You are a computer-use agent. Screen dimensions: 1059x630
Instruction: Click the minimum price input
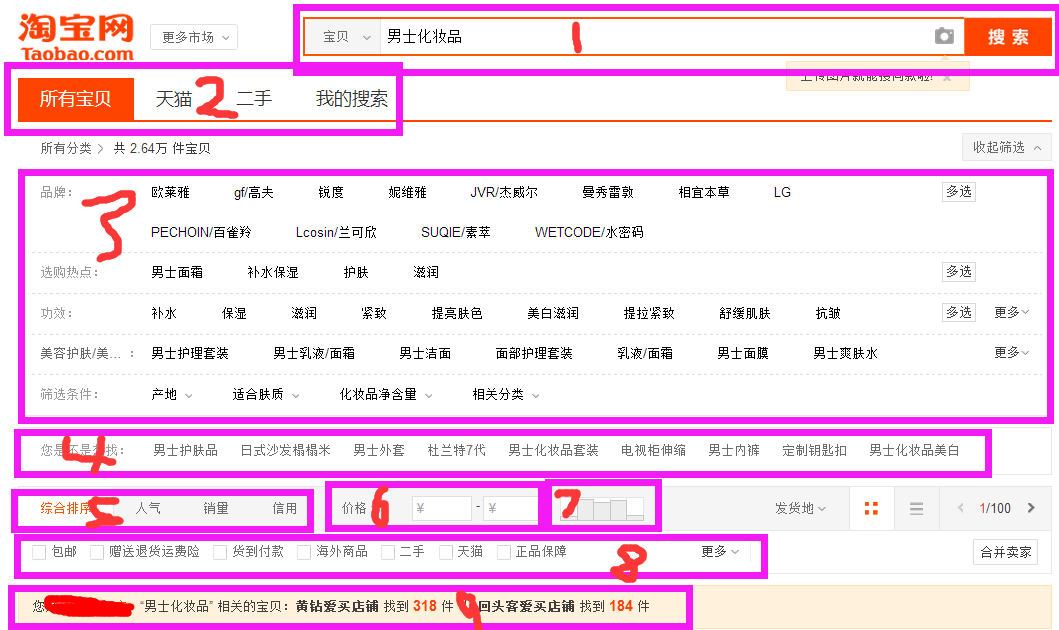(442, 508)
